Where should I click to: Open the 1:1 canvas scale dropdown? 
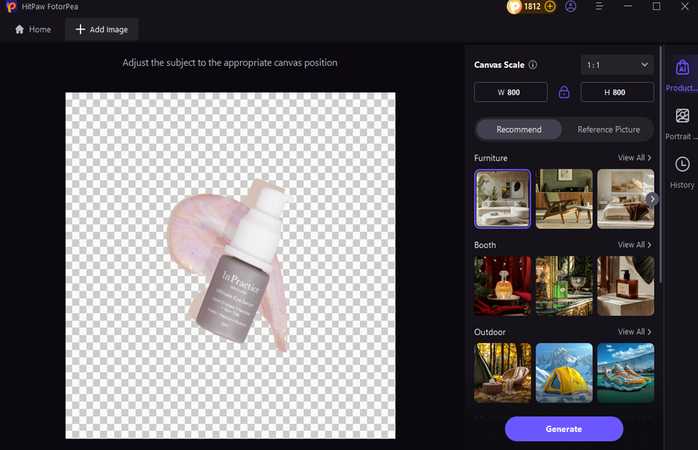[617, 65]
